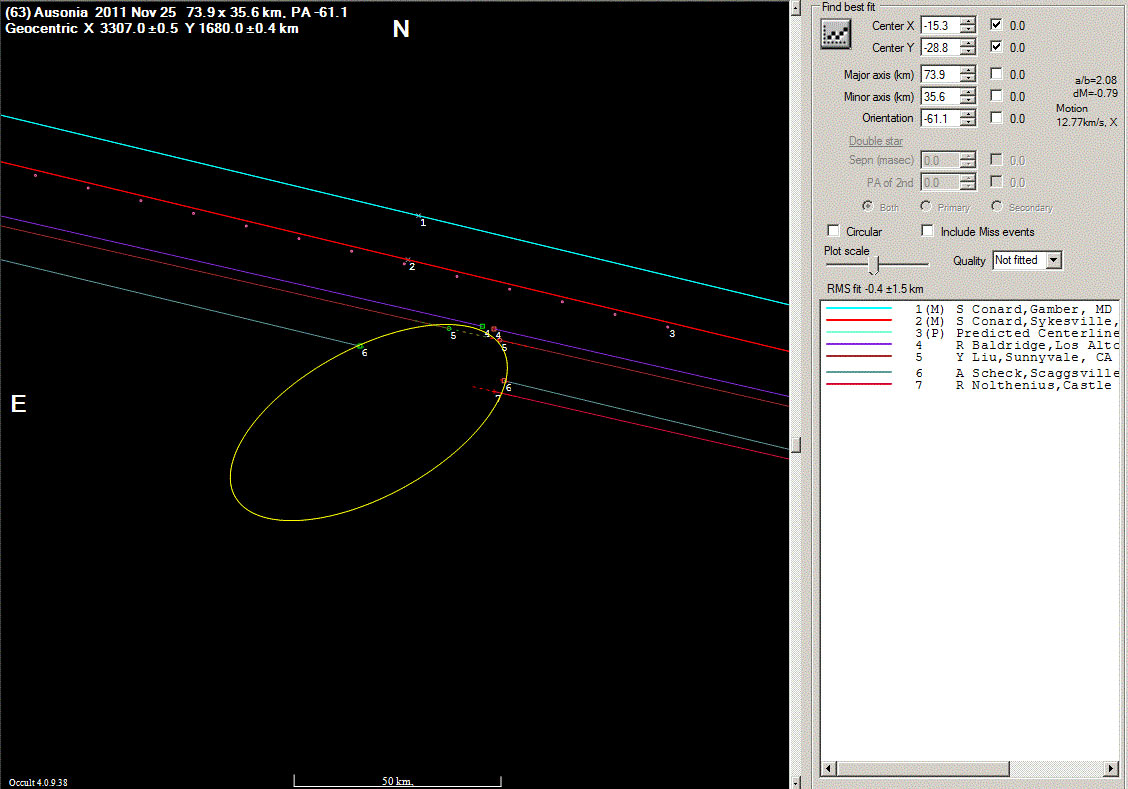Enable the Major axis fit checkbox

(996, 73)
